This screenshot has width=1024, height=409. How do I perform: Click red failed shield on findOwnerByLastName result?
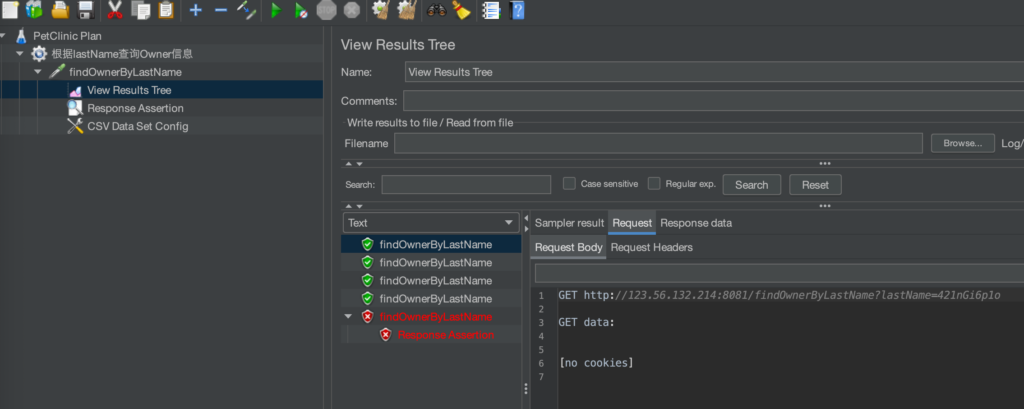coord(367,317)
